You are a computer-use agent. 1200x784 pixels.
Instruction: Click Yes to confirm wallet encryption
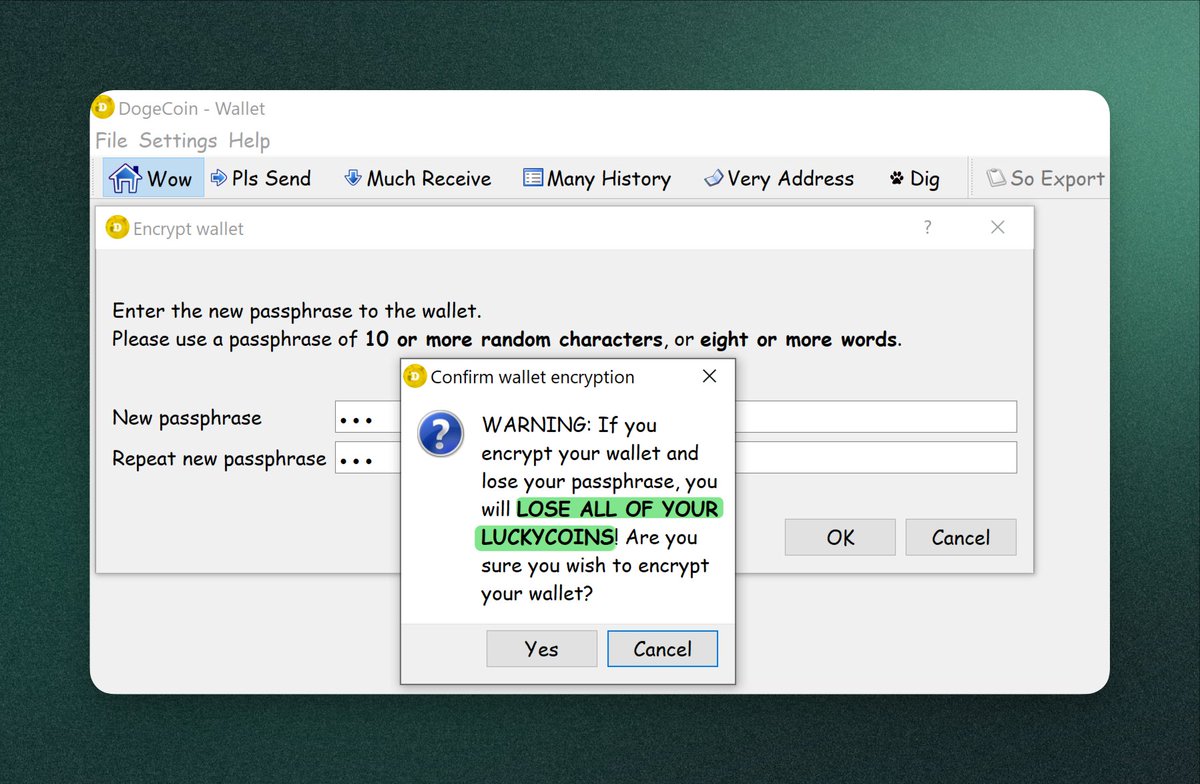[x=541, y=649]
